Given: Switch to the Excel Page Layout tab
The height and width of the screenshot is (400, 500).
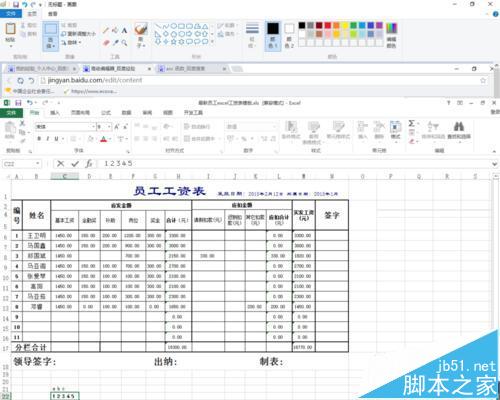Looking at the screenshot, I should (x=80, y=113).
